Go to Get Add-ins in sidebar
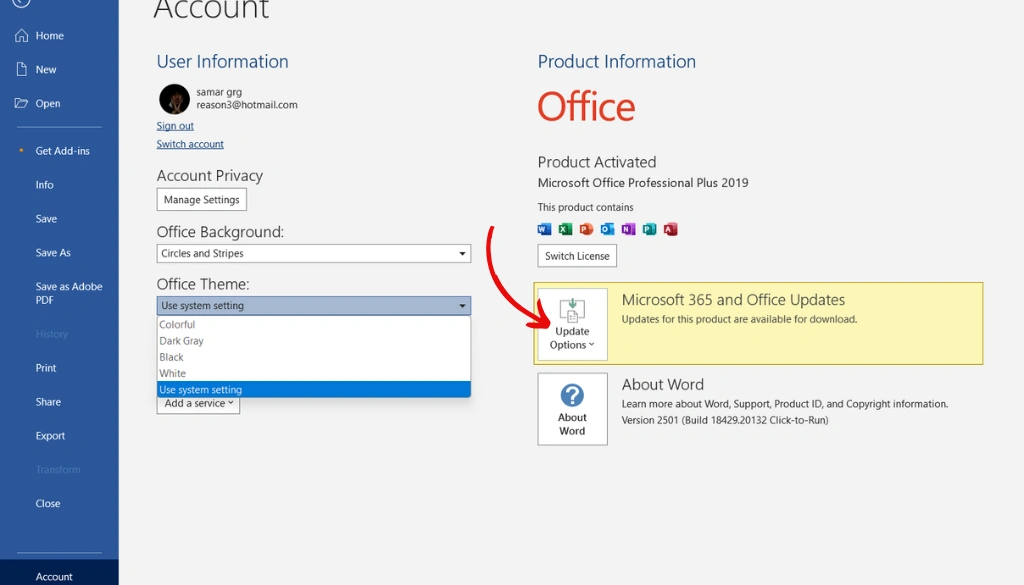 point(62,151)
